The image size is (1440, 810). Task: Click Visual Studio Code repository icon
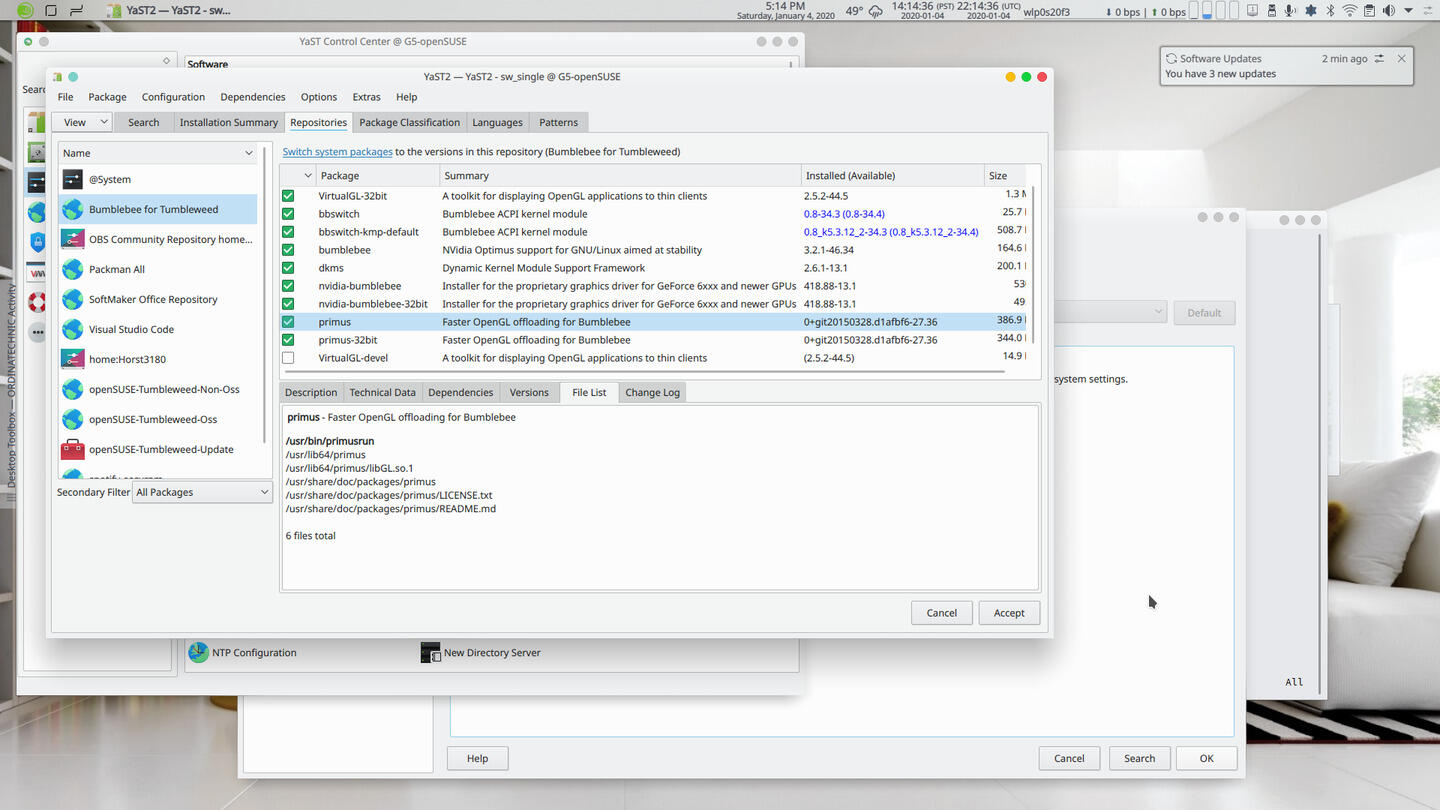pos(72,329)
